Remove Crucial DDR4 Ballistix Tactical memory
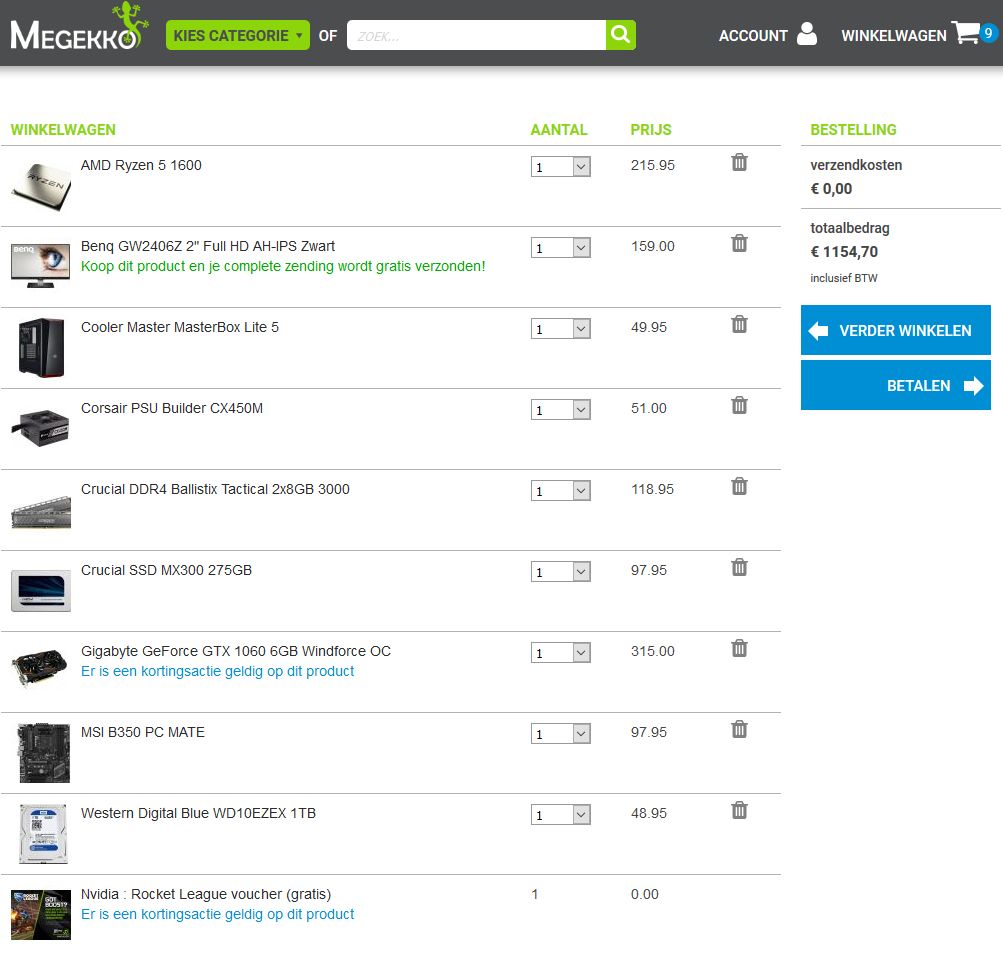This screenshot has width=1003, height=971. point(739,487)
